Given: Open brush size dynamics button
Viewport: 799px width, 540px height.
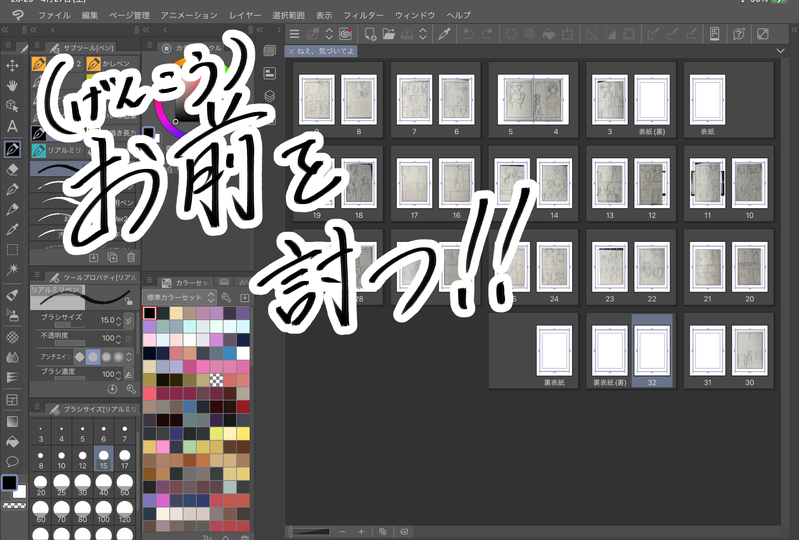Looking at the screenshot, I should pos(129,321).
